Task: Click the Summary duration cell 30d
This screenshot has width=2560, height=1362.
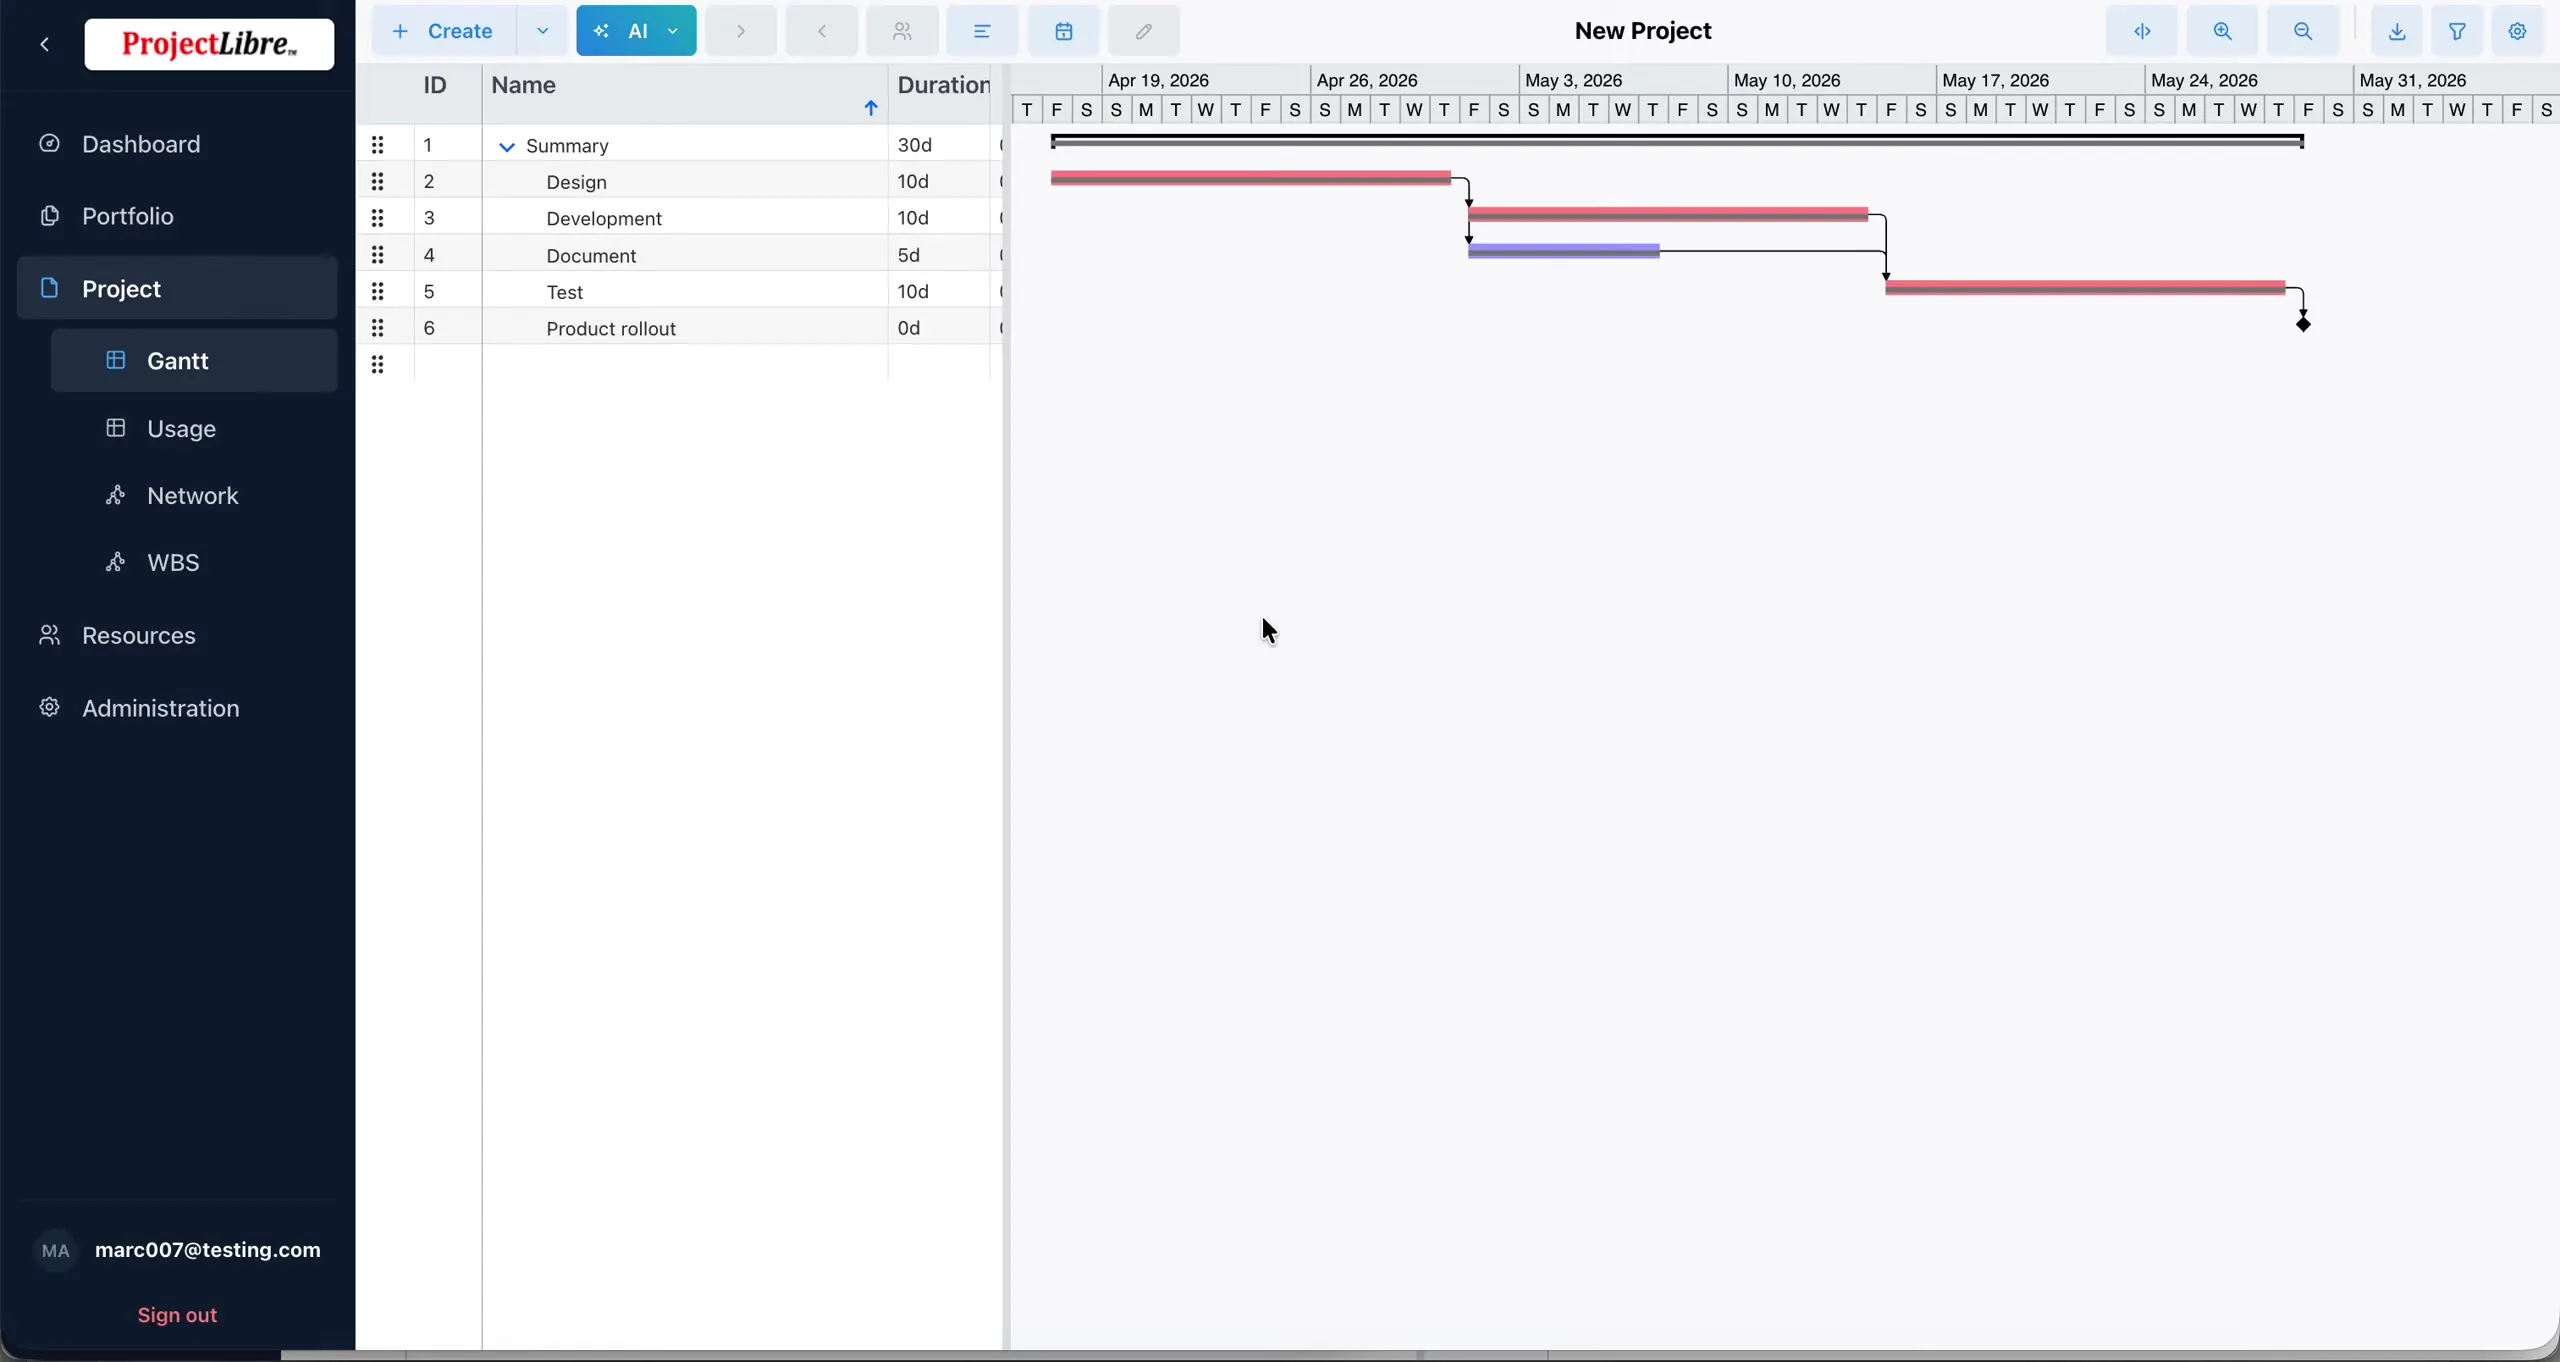Action: [x=939, y=145]
